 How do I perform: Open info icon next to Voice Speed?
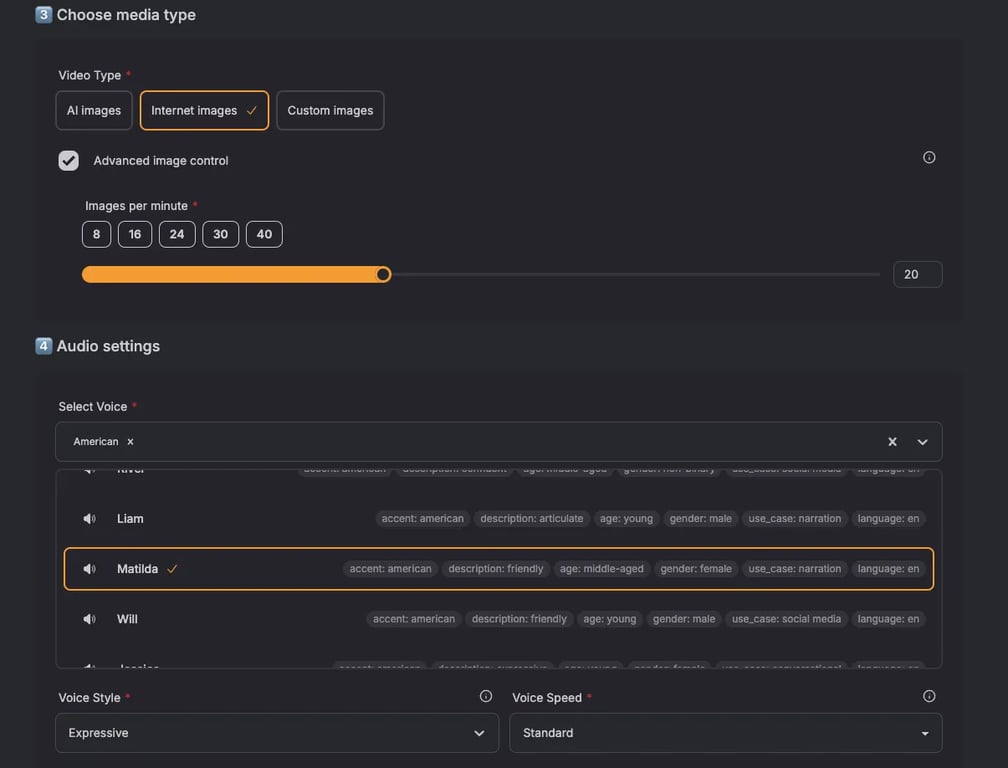coord(929,696)
